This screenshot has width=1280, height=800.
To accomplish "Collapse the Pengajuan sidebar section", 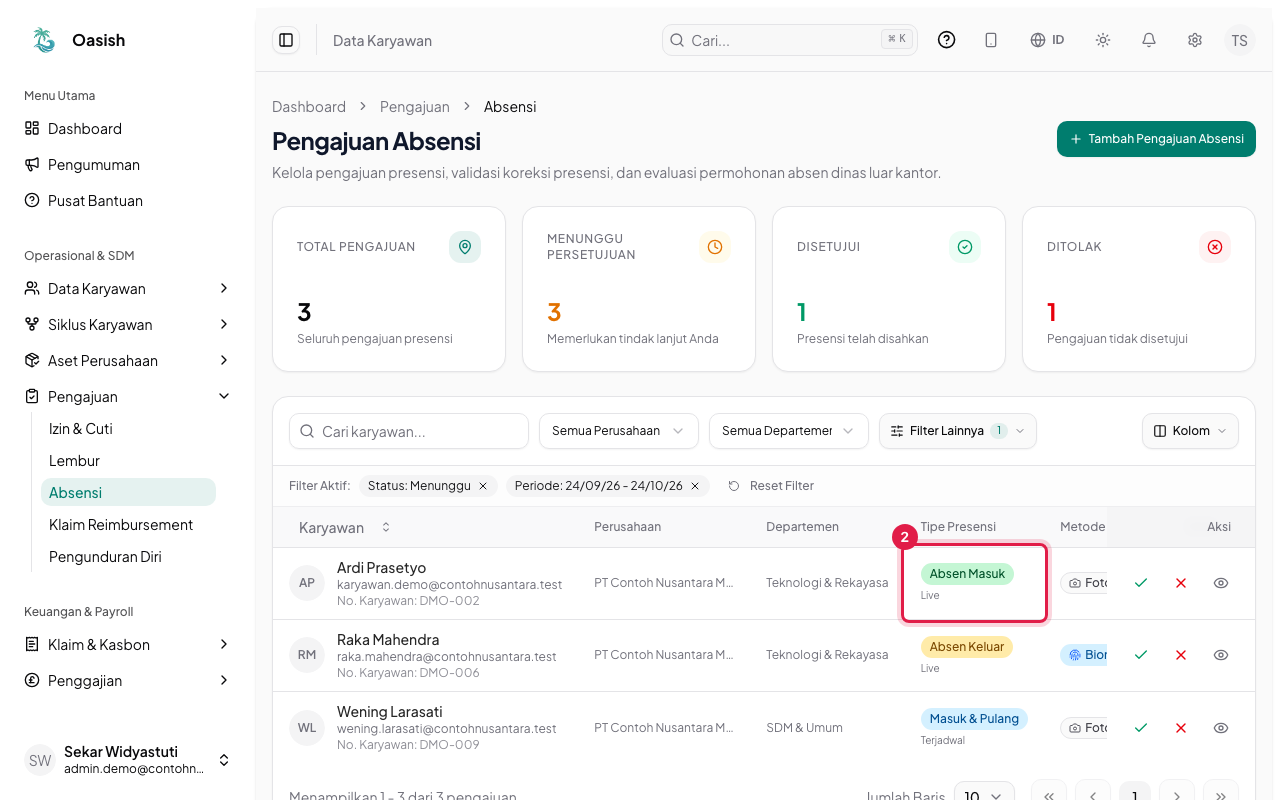I will tap(128, 397).
